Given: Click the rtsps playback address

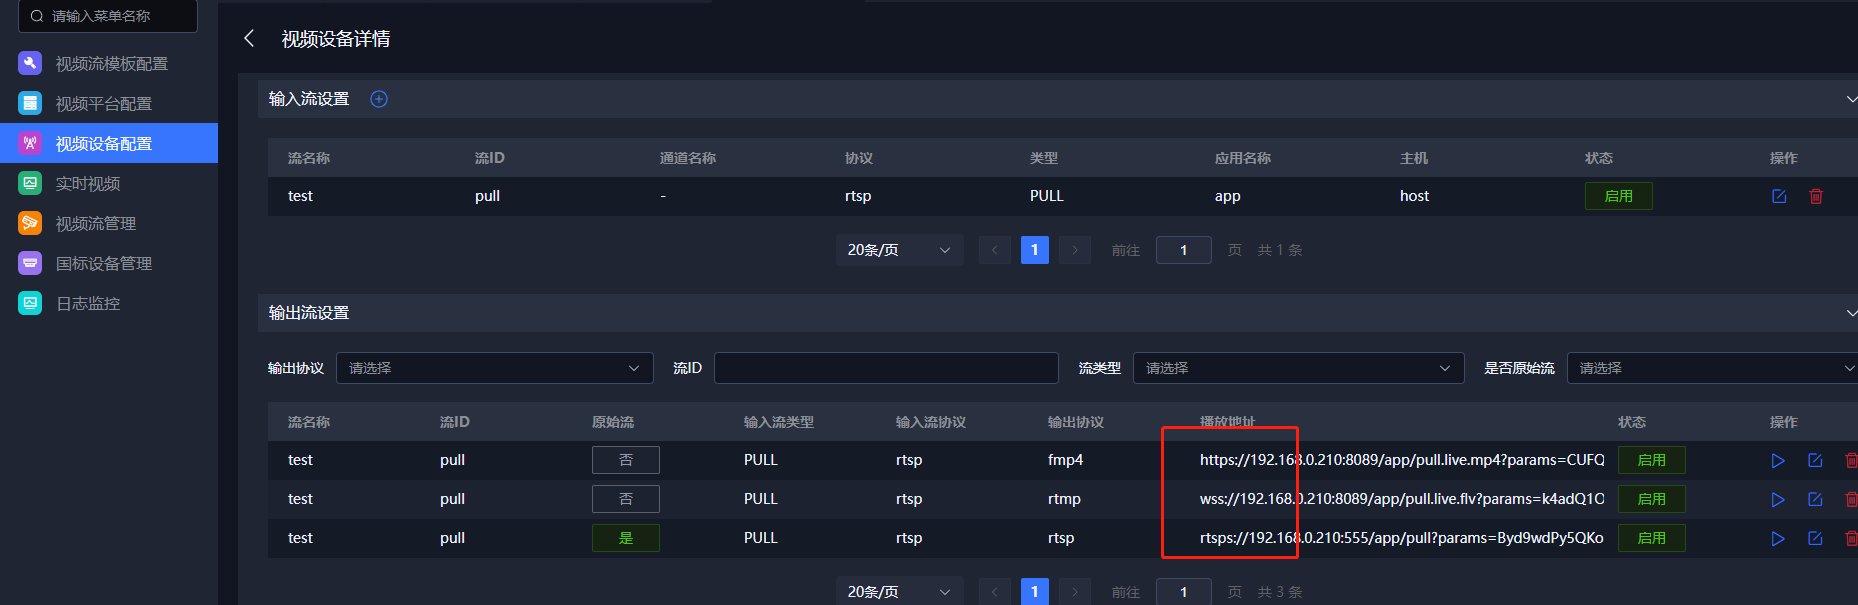Looking at the screenshot, I should 1402,538.
